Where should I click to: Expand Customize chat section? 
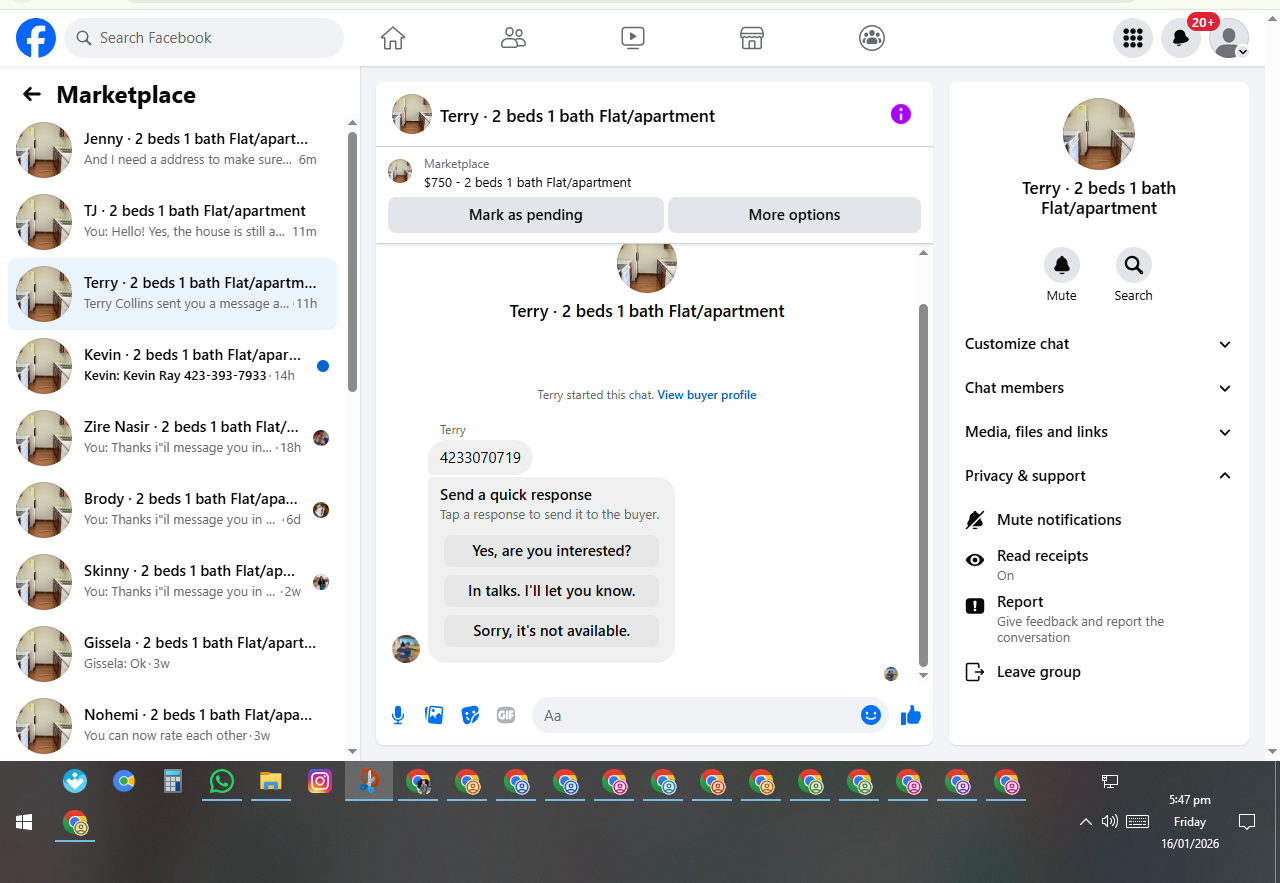click(1099, 344)
